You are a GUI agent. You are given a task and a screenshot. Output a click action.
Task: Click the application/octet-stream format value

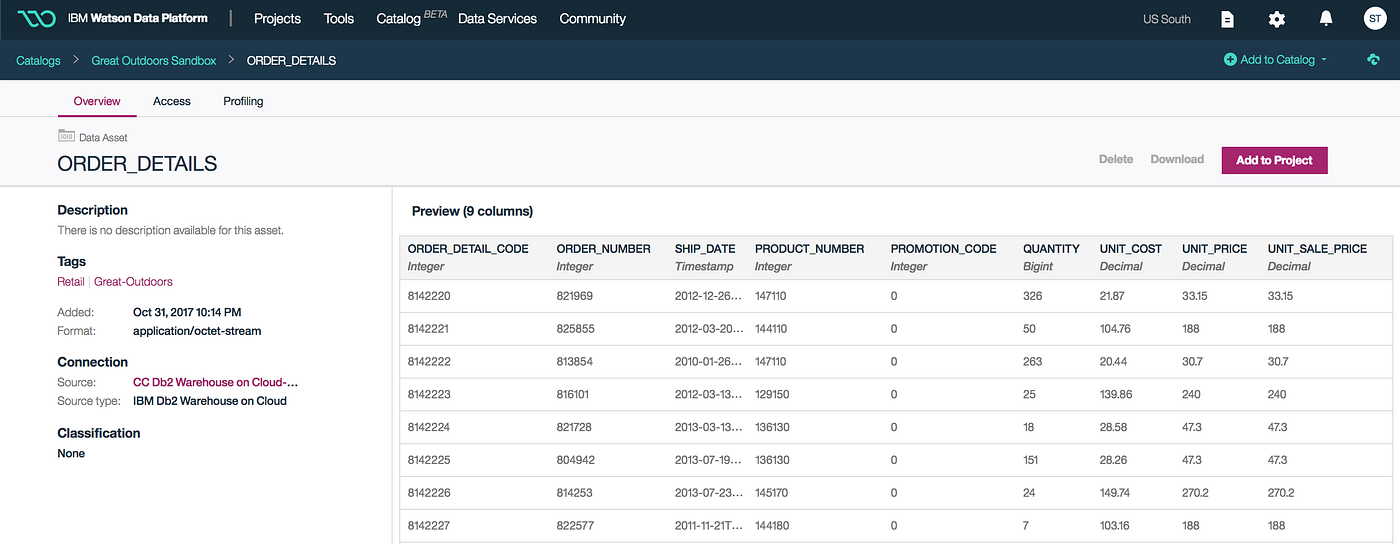pos(197,331)
